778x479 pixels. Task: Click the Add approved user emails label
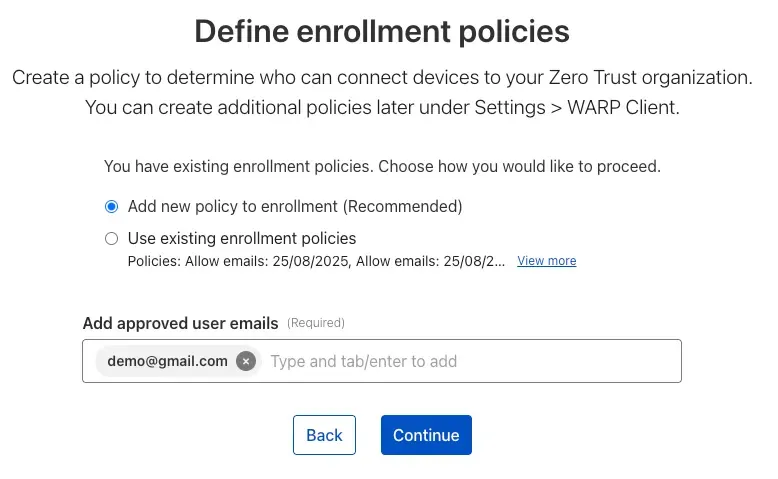(180, 323)
